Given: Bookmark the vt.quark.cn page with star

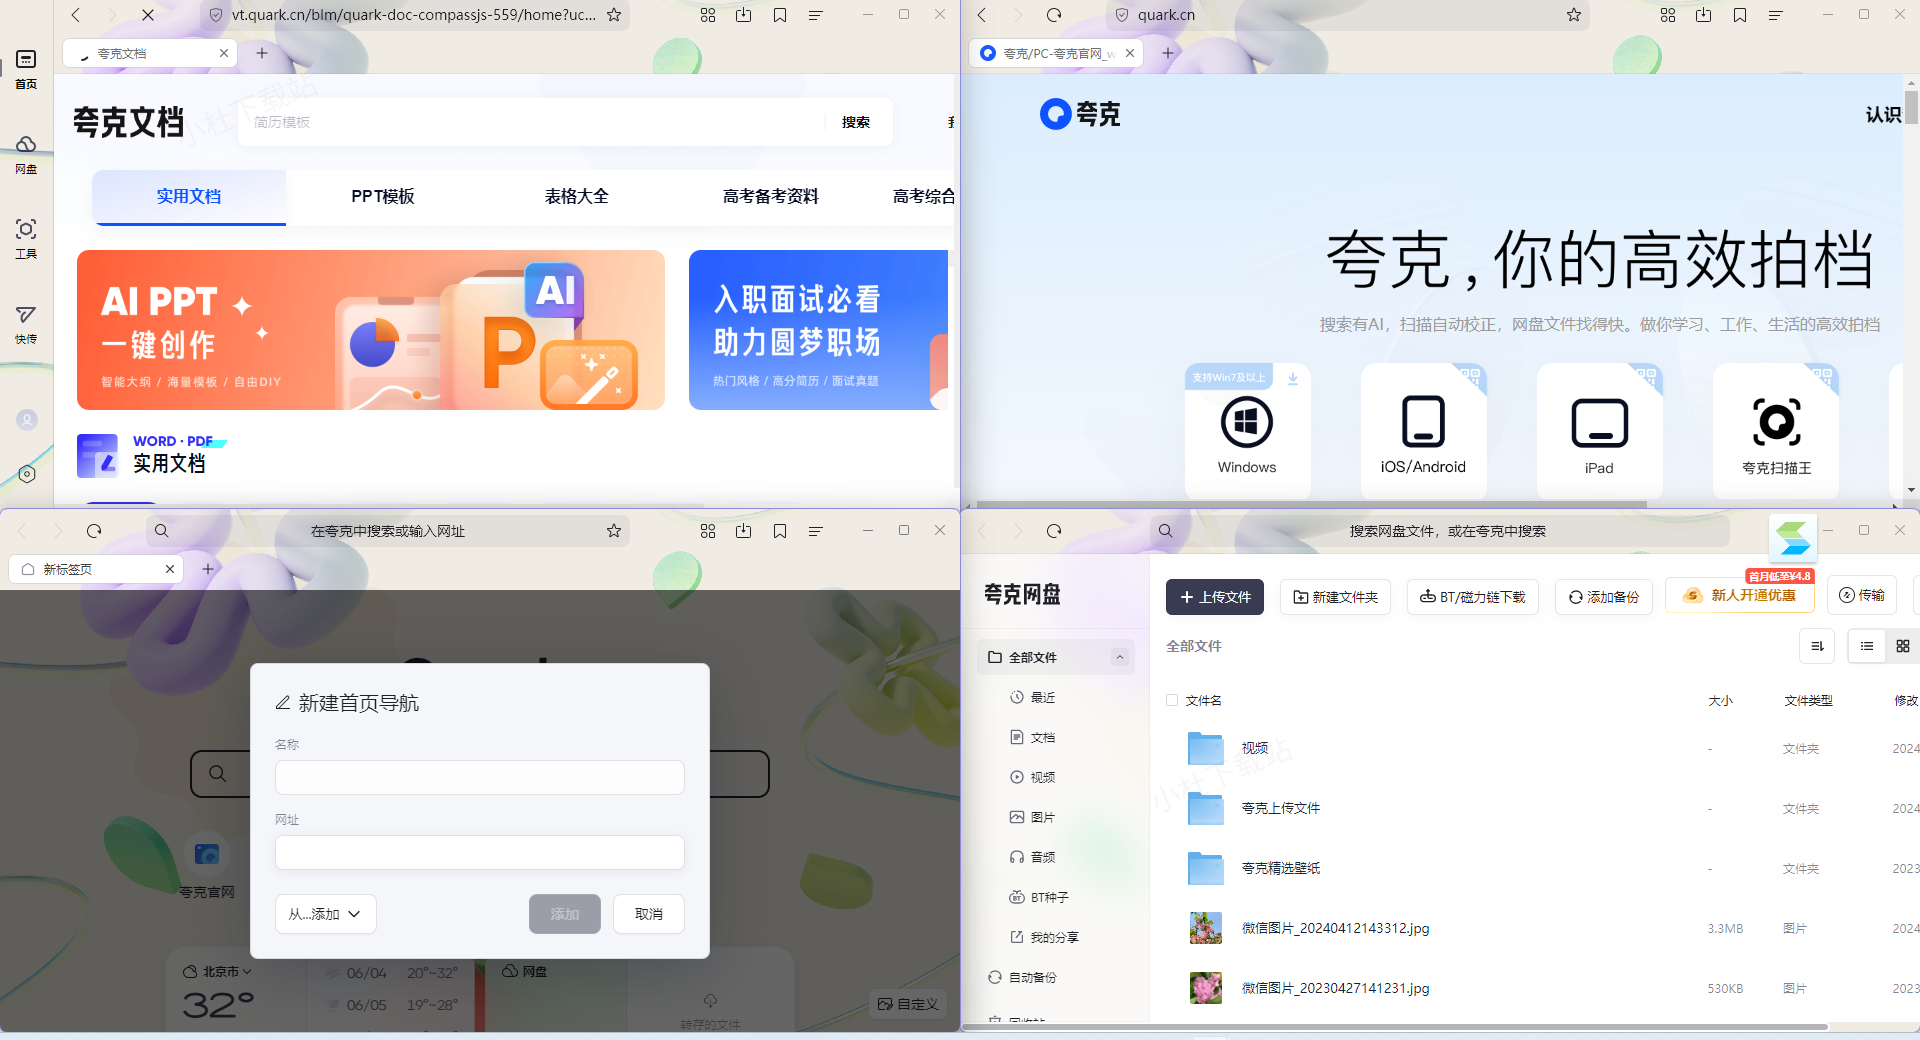Looking at the screenshot, I should click(x=614, y=15).
